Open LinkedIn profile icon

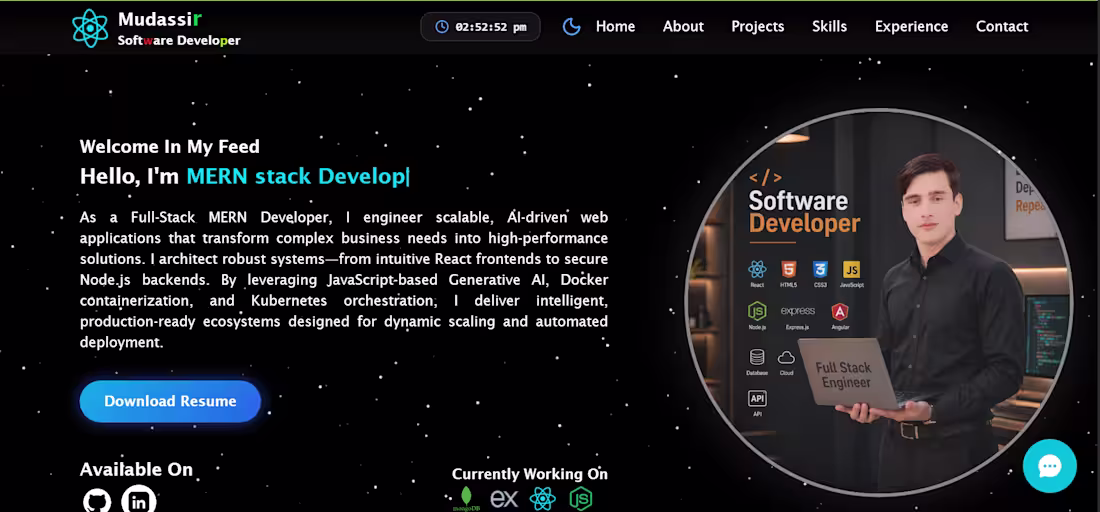(x=139, y=499)
